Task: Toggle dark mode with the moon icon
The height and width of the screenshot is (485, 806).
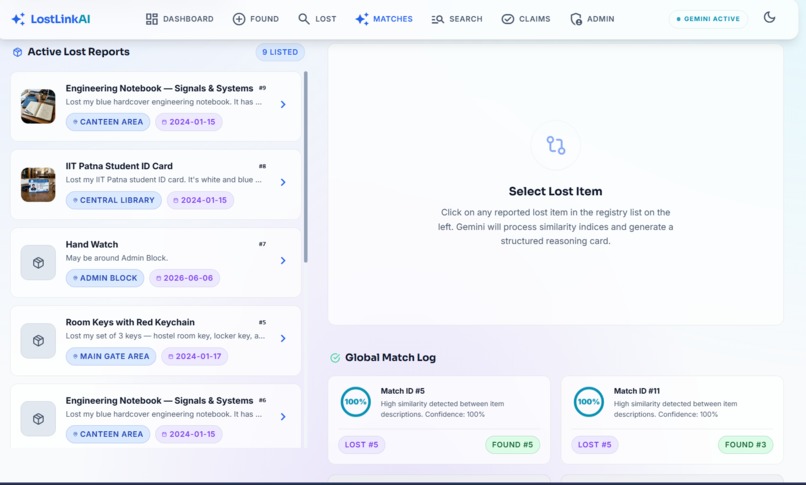Action: (769, 17)
